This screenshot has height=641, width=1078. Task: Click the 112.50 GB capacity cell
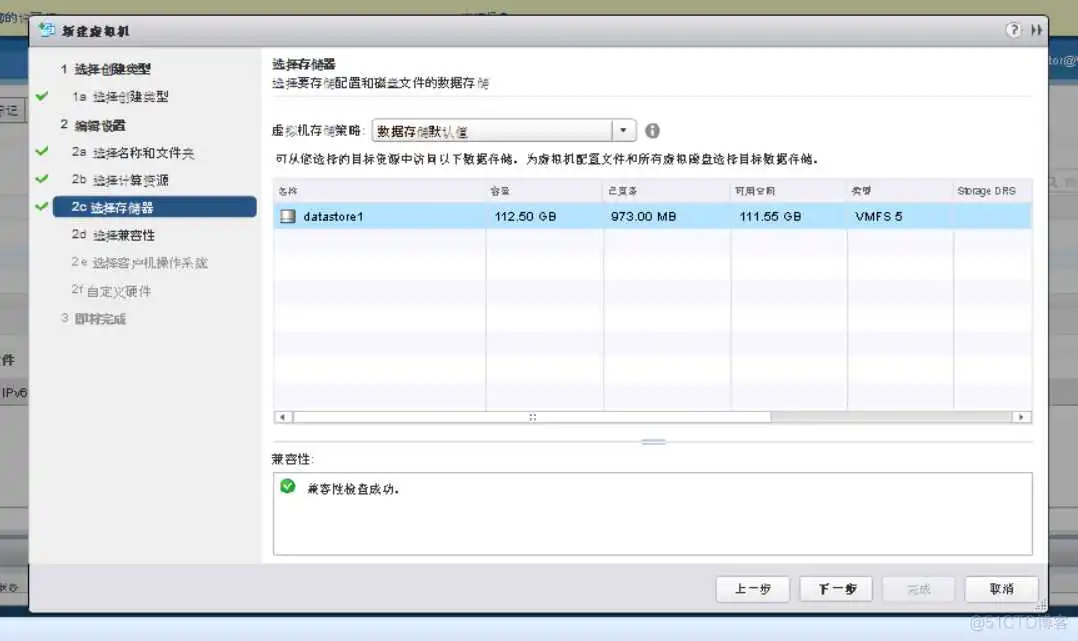pyautogui.click(x=525, y=217)
